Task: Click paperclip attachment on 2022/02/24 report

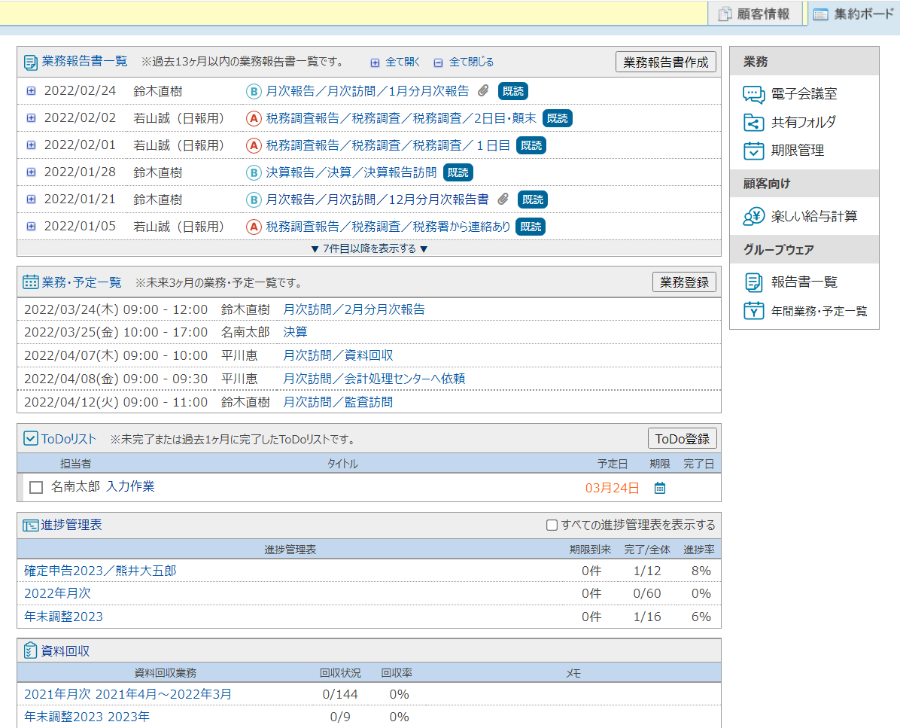Action: pyautogui.click(x=483, y=91)
